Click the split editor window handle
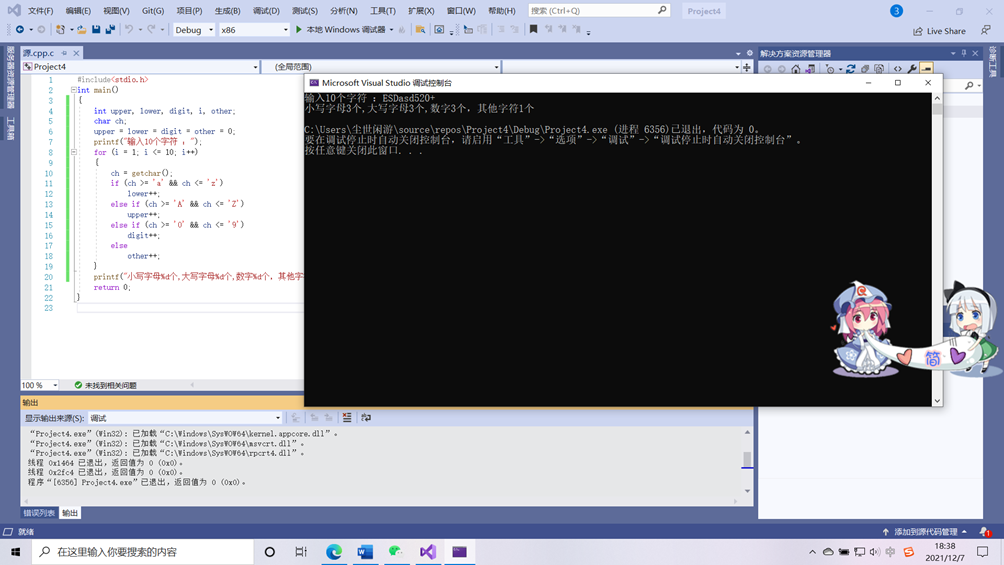This screenshot has height=565, width=1004. pyautogui.click(x=747, y=67)
